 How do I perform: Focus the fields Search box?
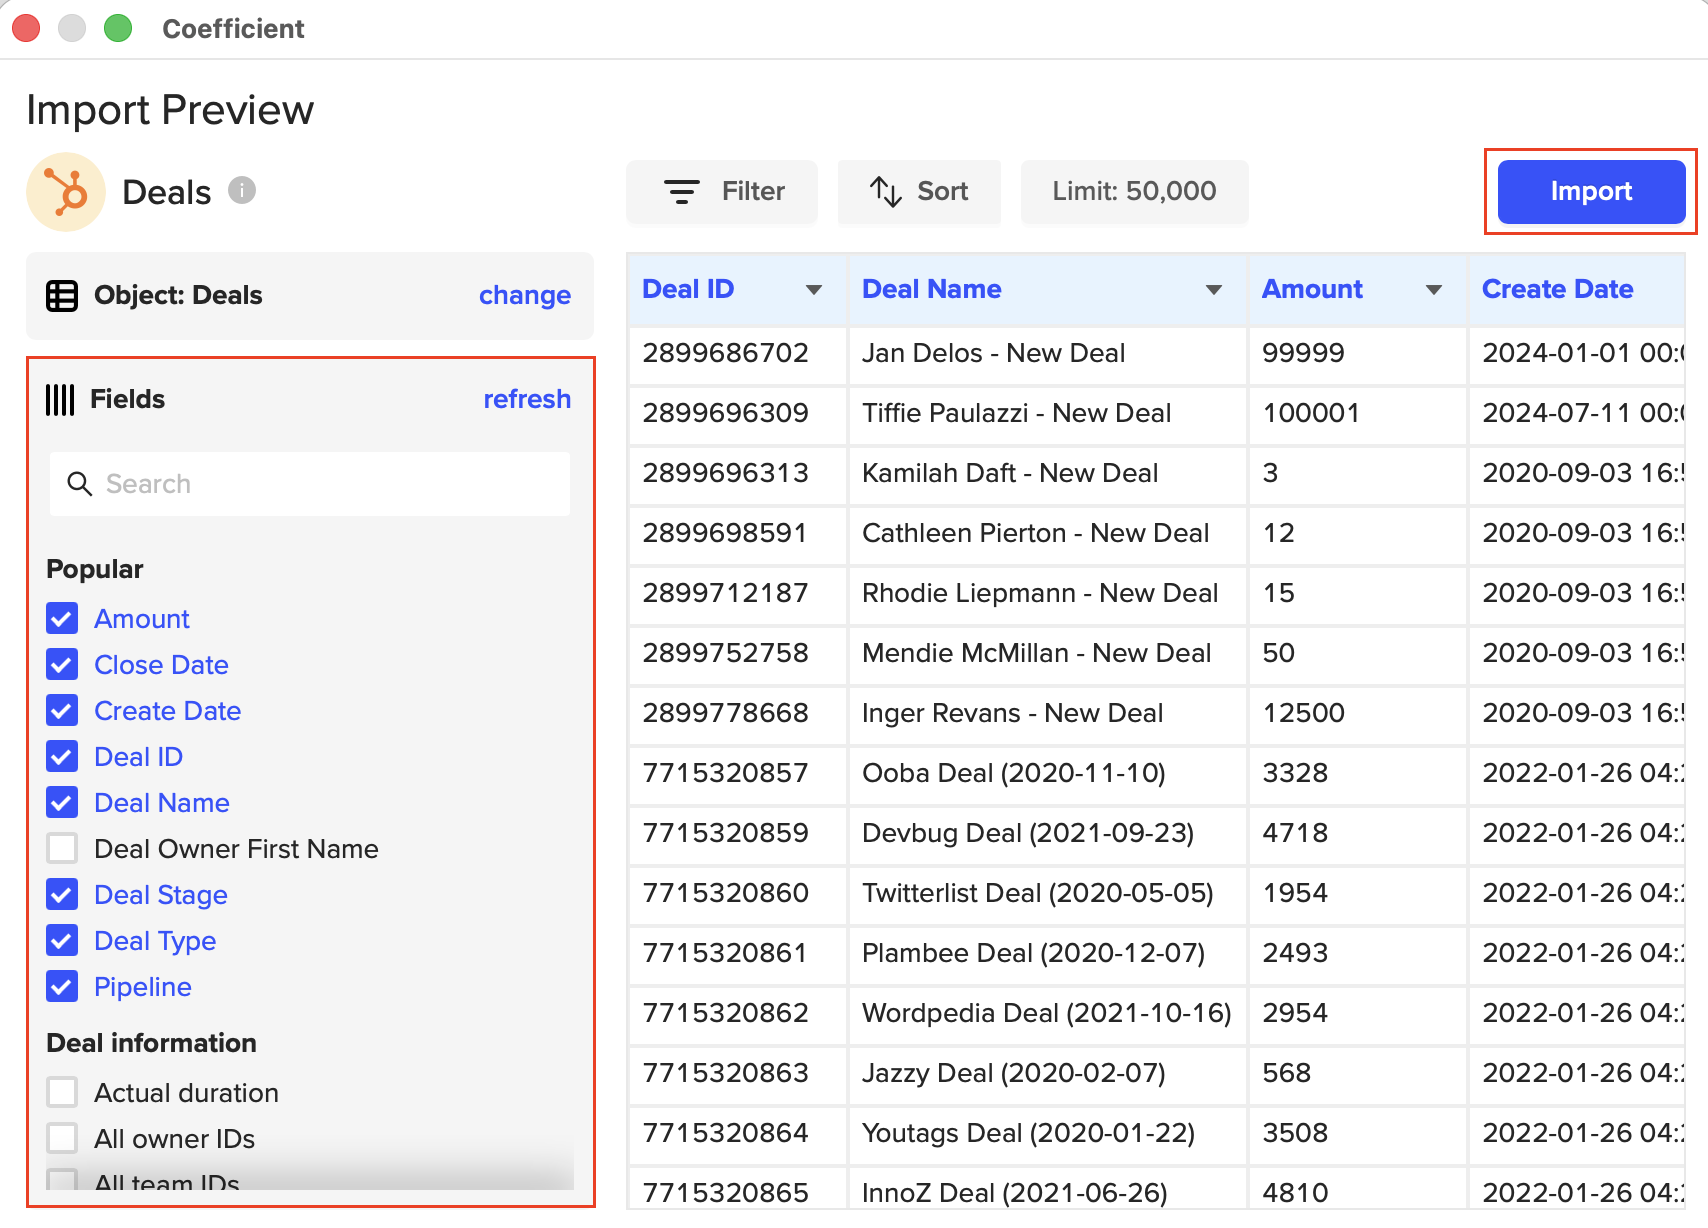point(330,484)
